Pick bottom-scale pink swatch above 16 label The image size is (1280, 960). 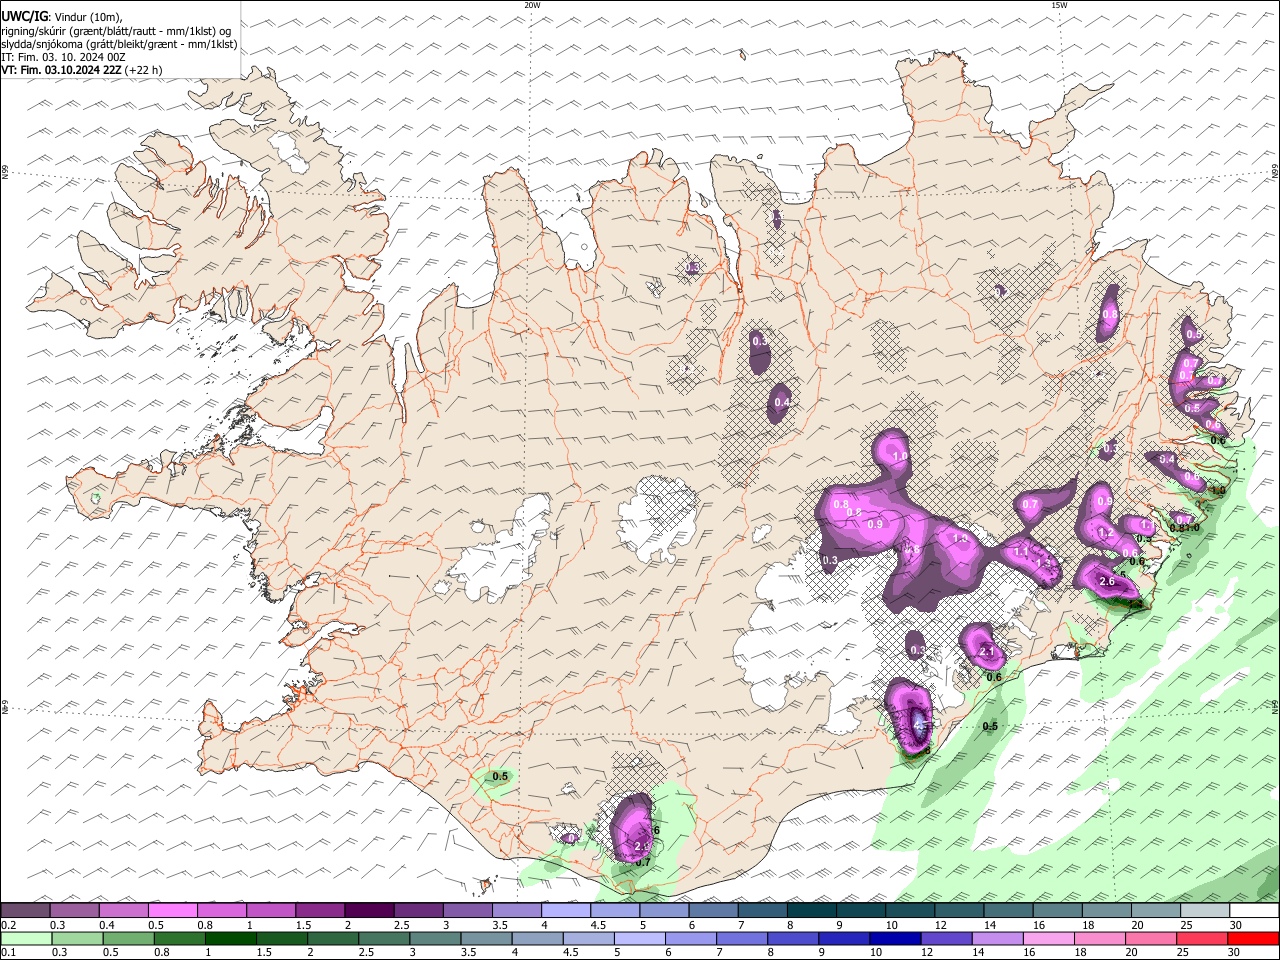pos(1048,938)
